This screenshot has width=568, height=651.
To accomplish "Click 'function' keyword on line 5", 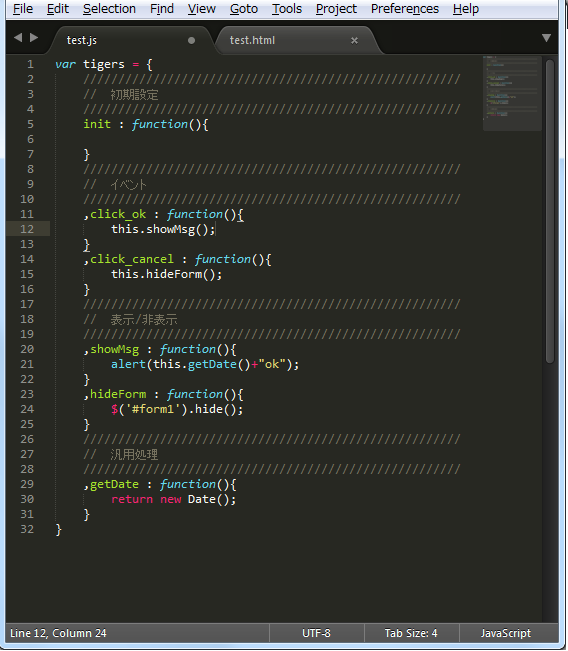I will pyautogui.click(x=160, y=124).
